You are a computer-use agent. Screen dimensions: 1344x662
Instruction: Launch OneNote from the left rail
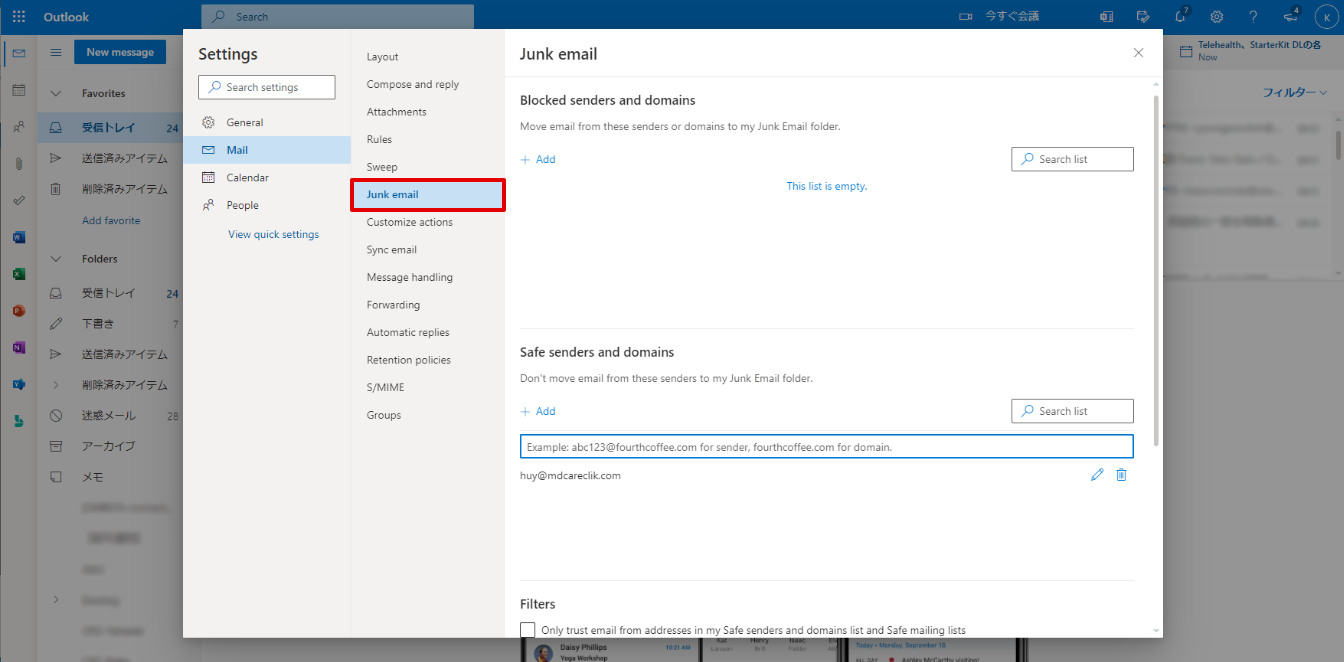click(x=18, y=347)
